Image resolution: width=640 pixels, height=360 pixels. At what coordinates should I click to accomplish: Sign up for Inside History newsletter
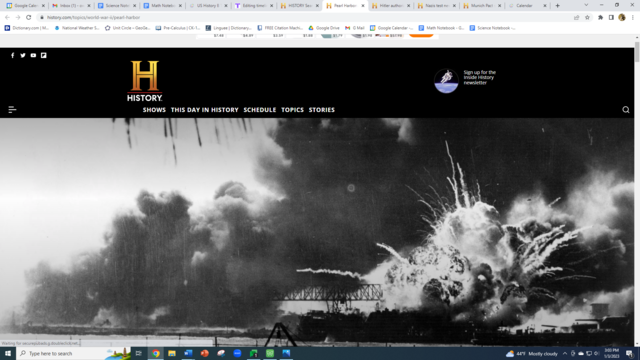click(480, 77)
